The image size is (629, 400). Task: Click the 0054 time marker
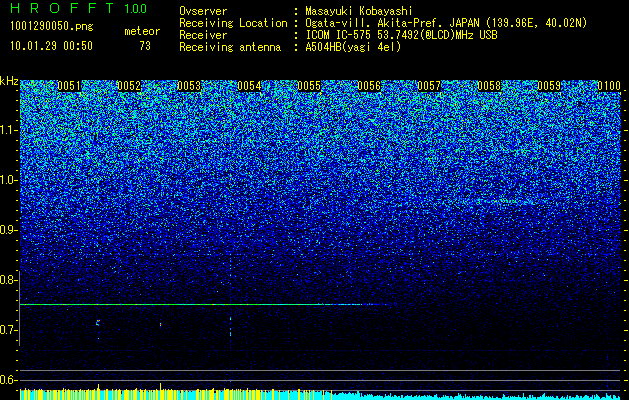coord(249,86)
